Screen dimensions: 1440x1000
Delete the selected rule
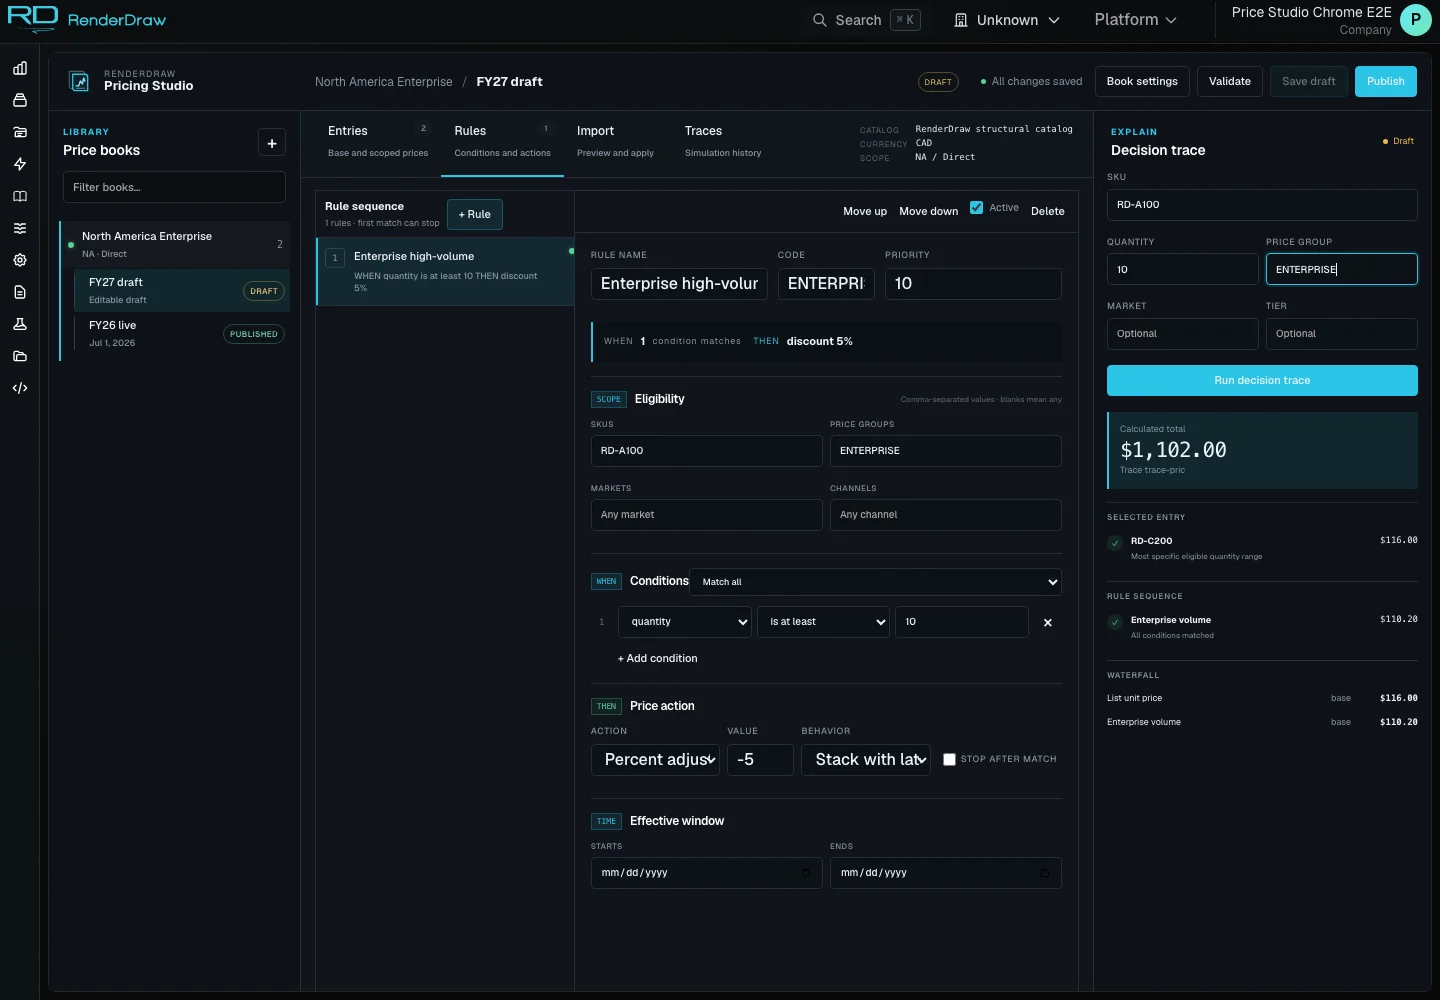pos(1048,211)
